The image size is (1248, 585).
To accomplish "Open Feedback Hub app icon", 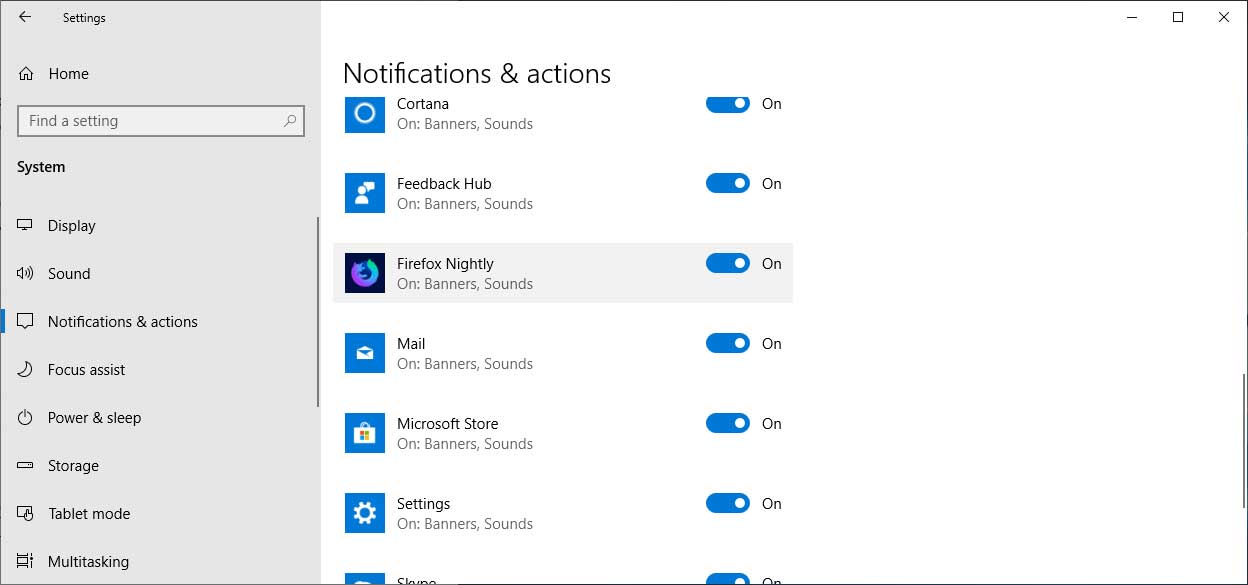I will [x=365, y=193].
